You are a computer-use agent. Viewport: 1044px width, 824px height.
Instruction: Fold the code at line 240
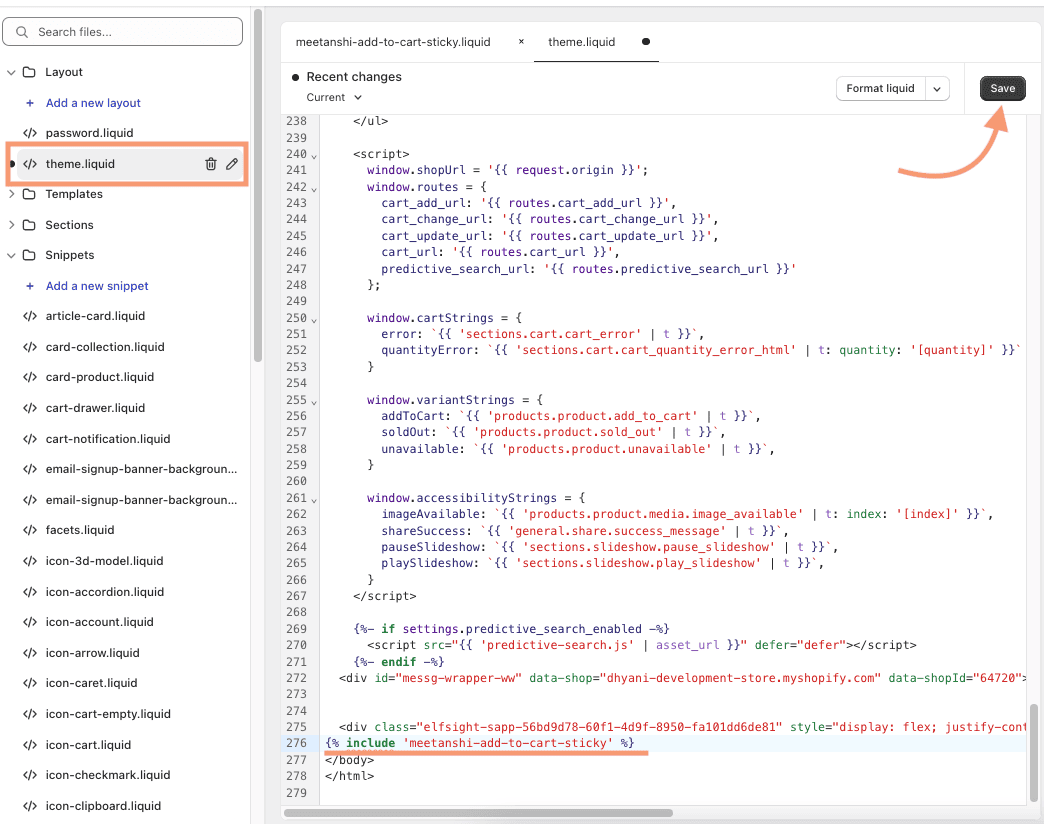coord(314,156)
